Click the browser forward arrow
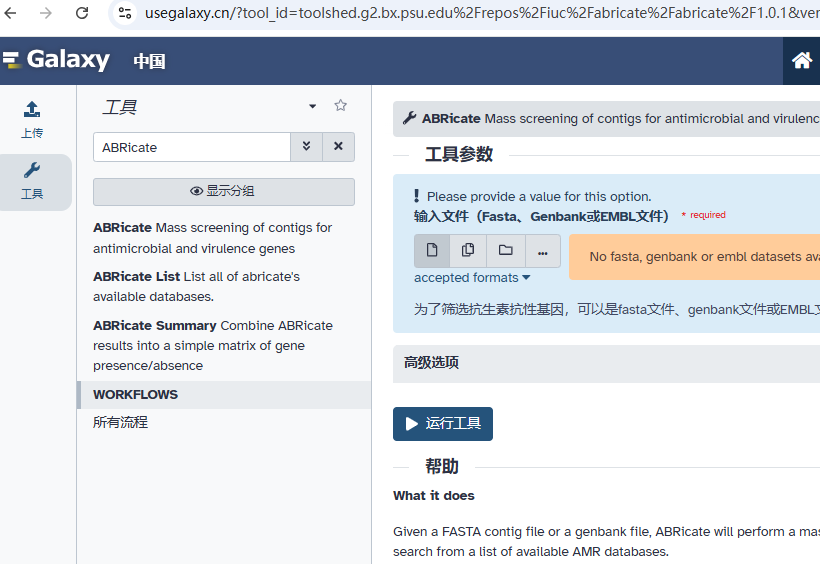 point(46,13)
